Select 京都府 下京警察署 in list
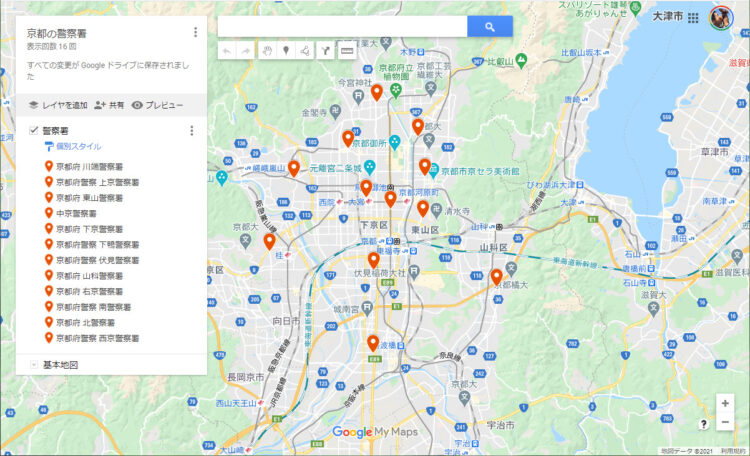750x456 pixels. [x=89, y=229]
